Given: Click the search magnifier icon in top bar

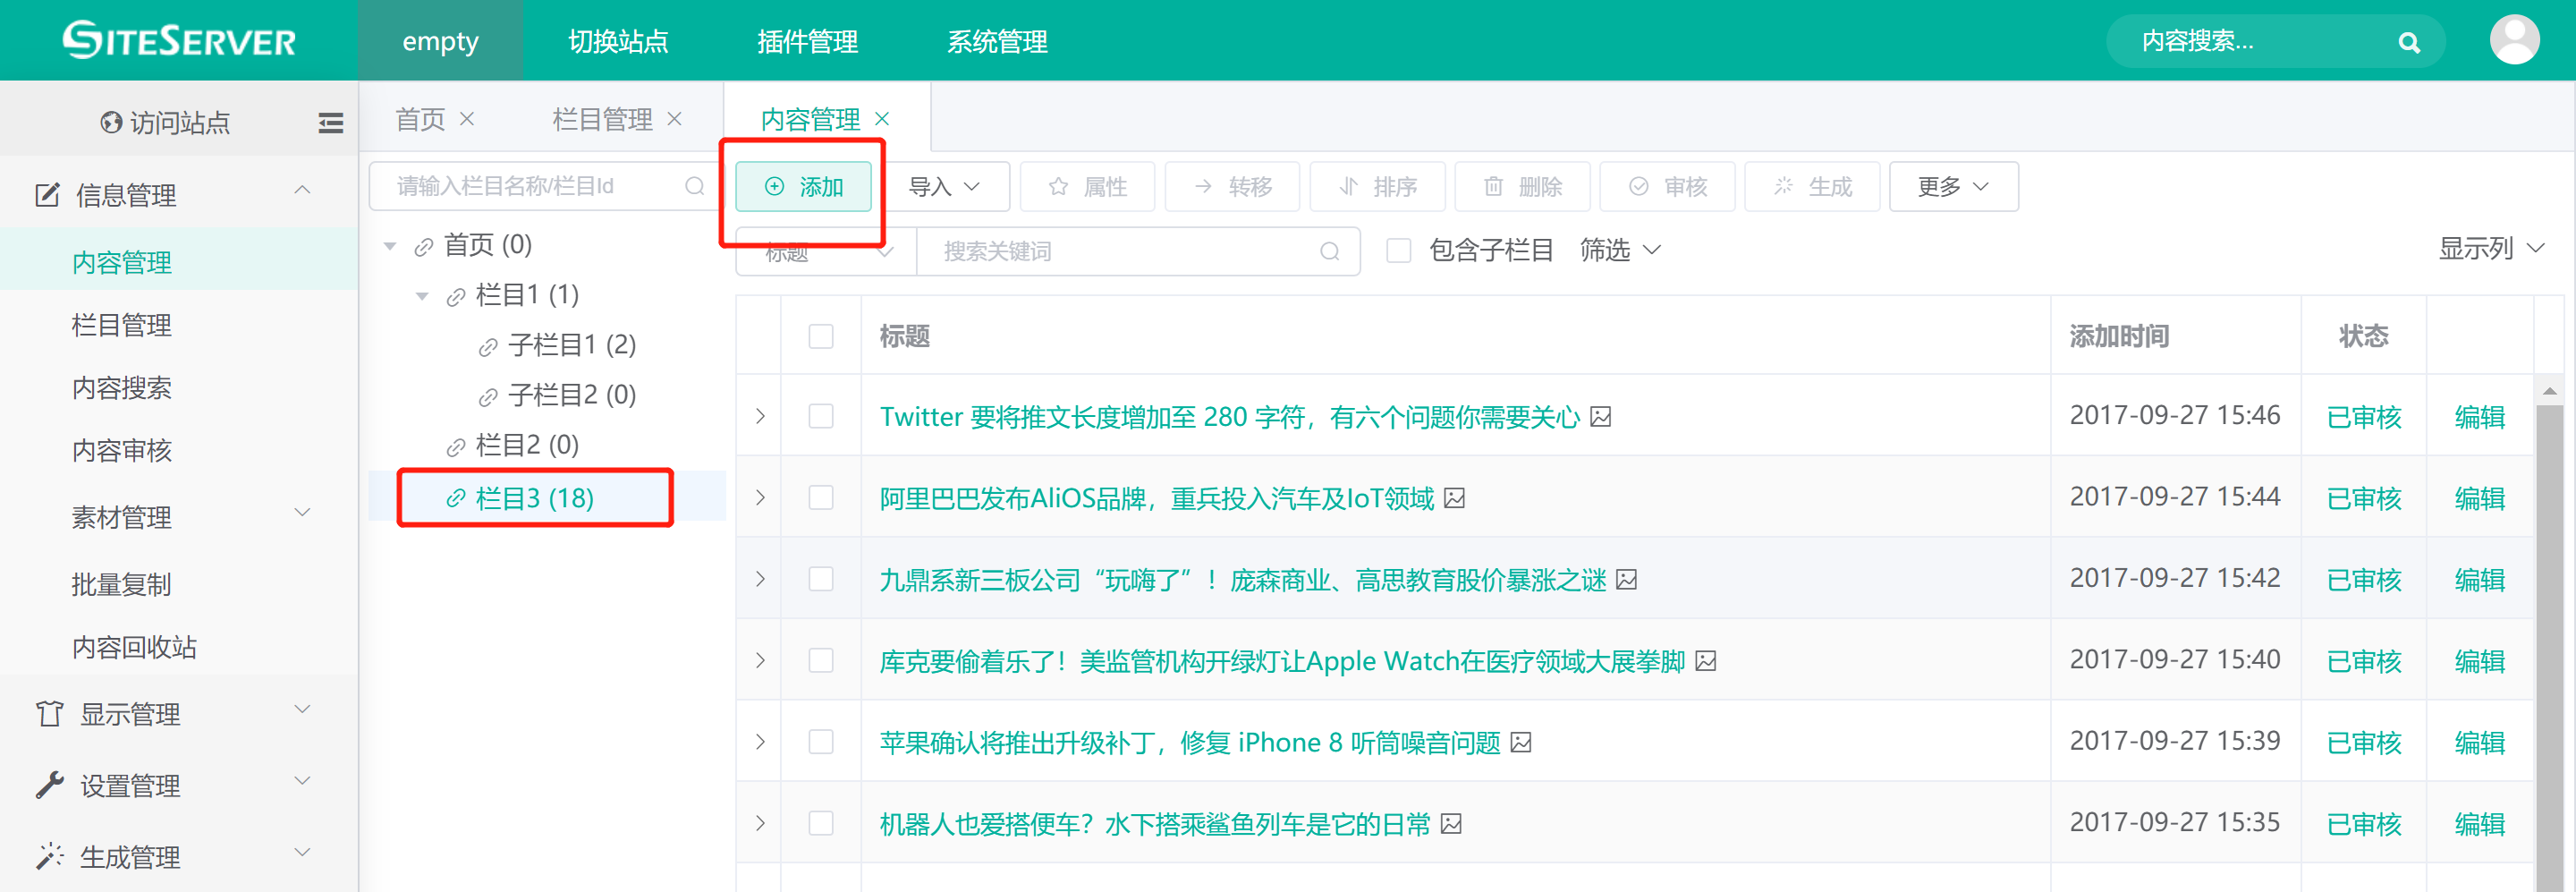Looking at the screenshot, I should click(x=2408, y=42).
